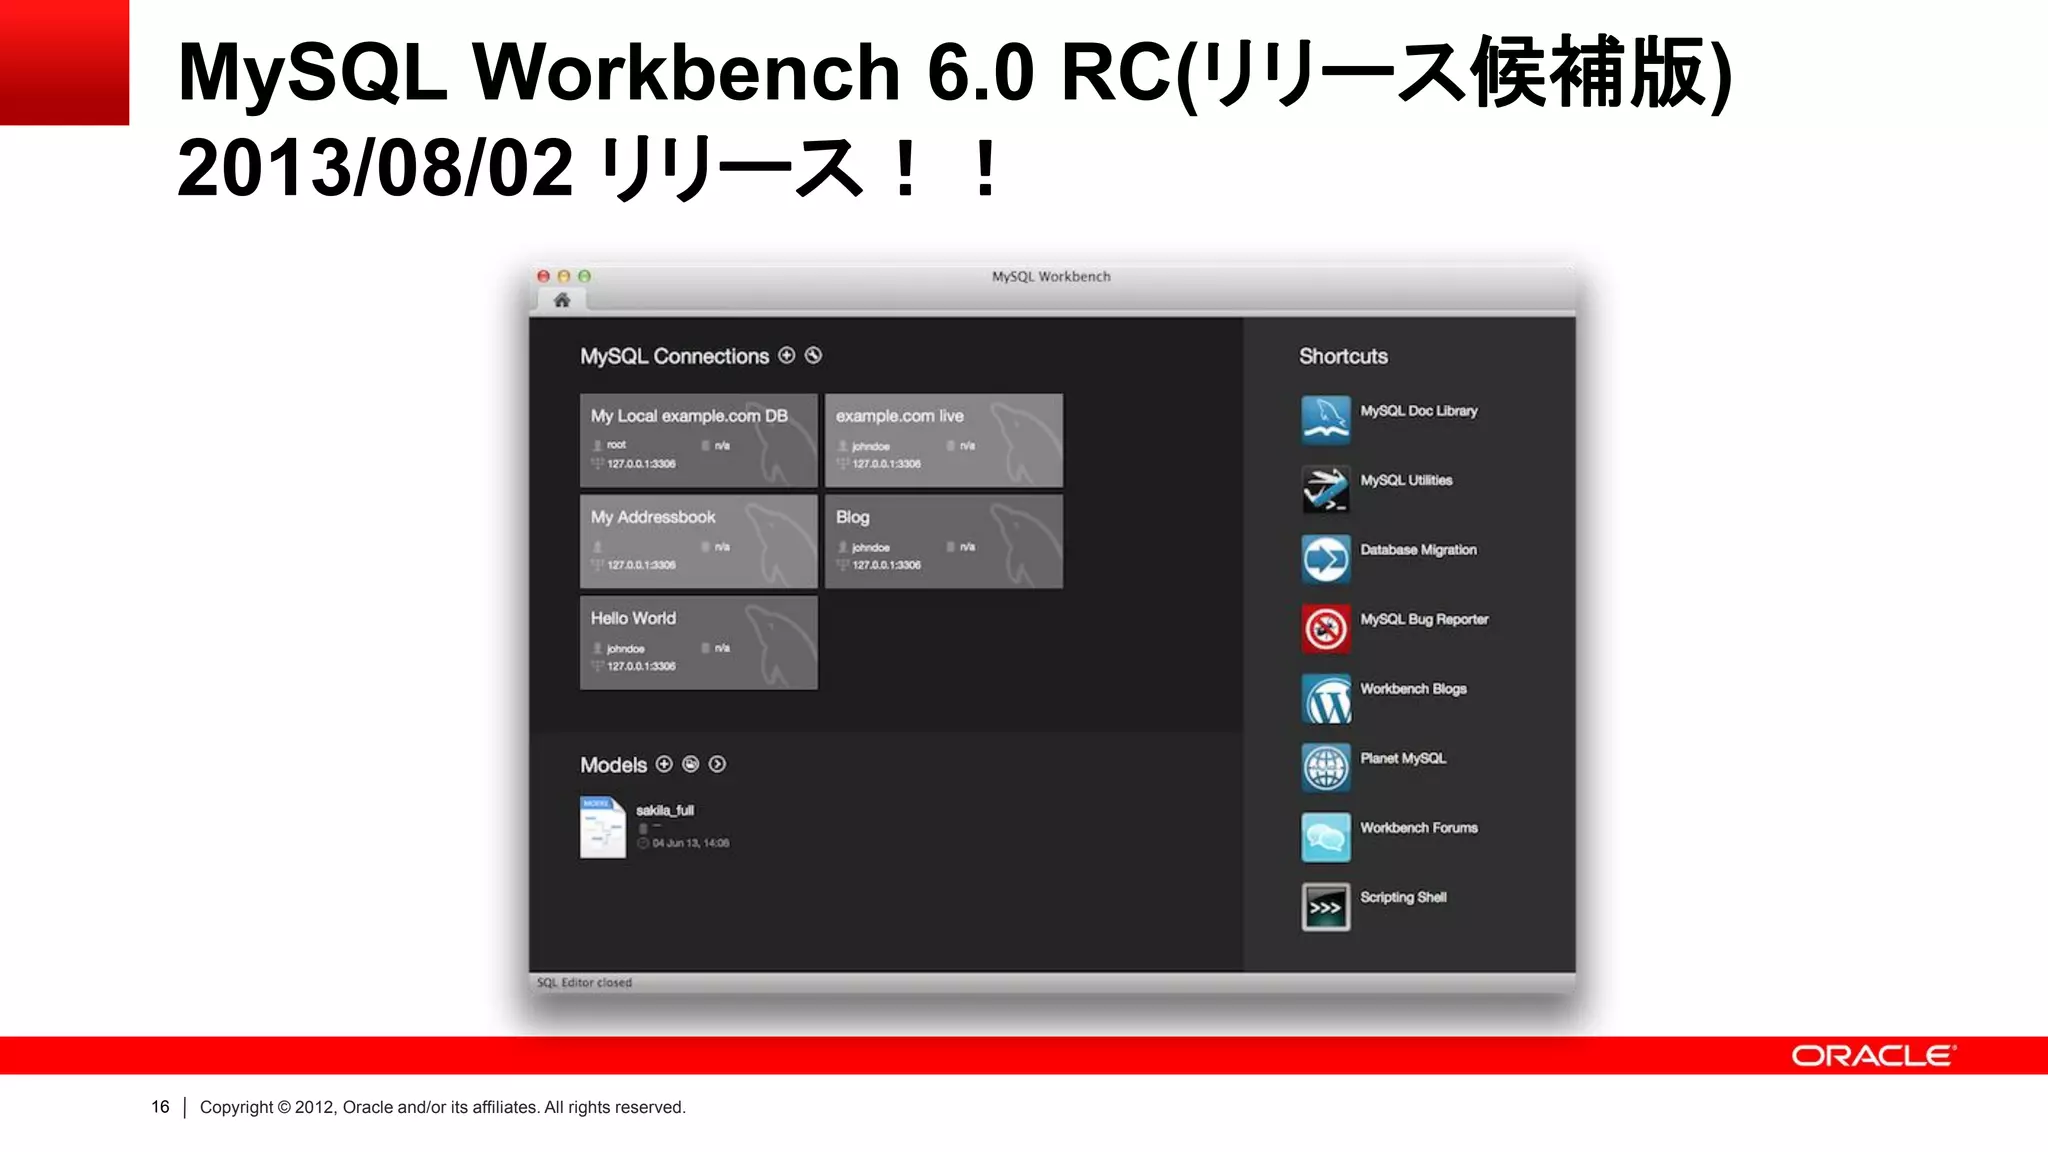
Task: Click the Shortcuts heading
Action: [1343, 356]
